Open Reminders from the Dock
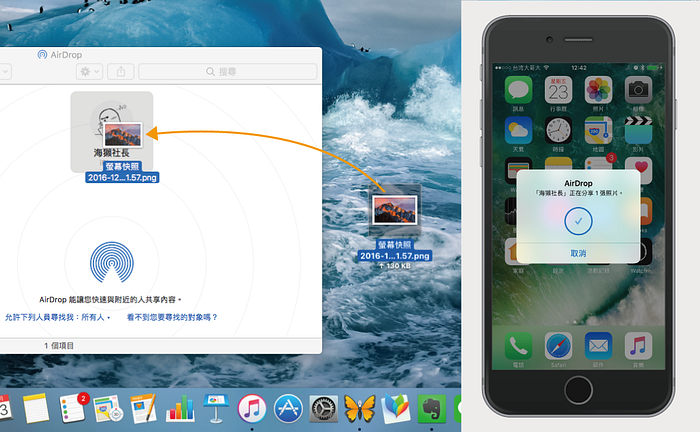 74,408
